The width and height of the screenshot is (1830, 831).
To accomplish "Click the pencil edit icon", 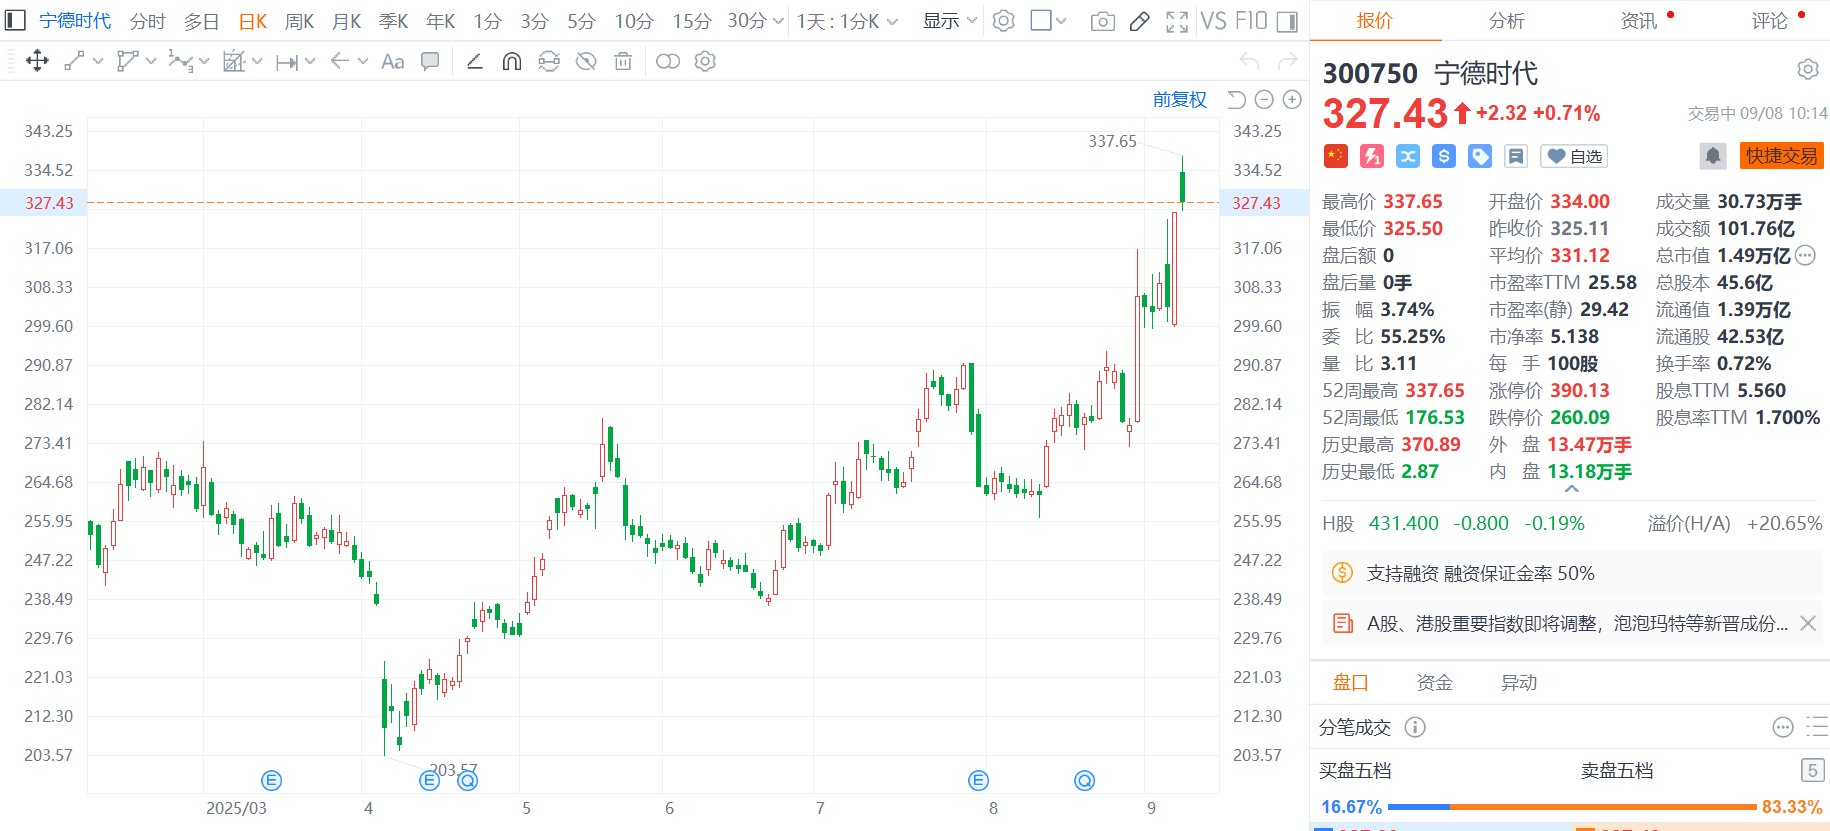I will tap(1139, 21).
